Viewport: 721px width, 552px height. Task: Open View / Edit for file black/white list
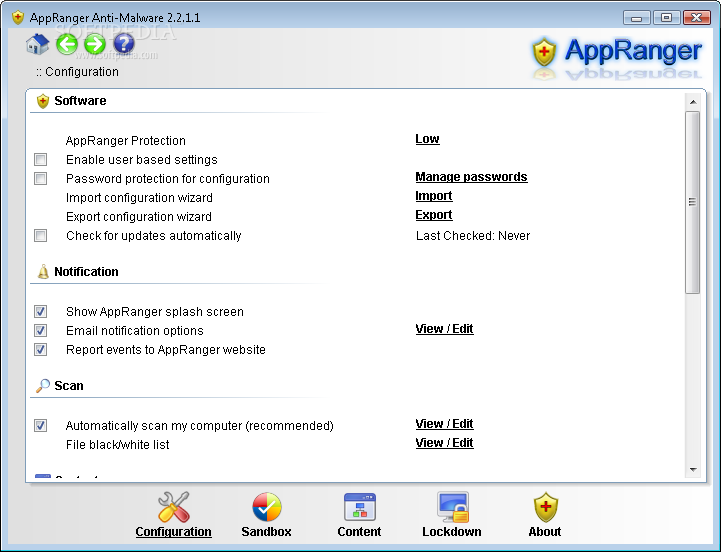click(x=444, y=443)
